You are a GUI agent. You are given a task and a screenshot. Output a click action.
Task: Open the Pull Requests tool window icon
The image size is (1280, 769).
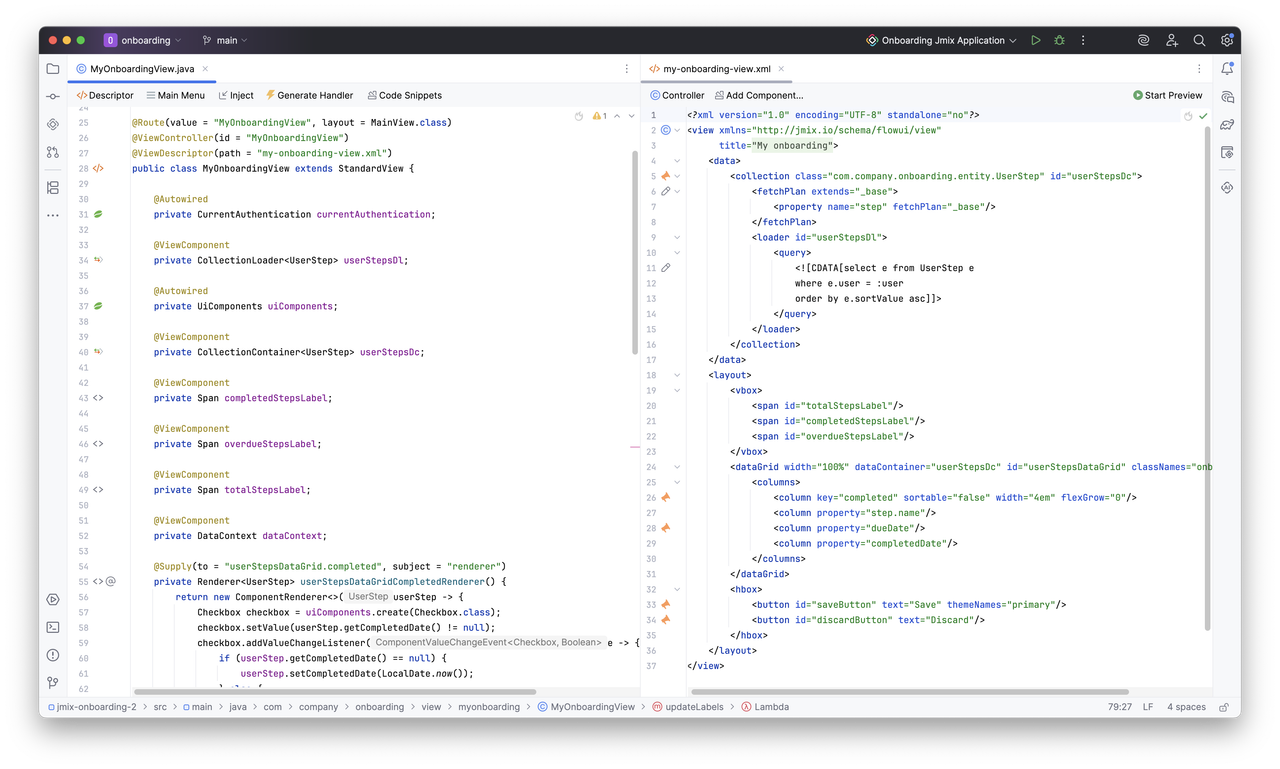[x=53, y=152]
